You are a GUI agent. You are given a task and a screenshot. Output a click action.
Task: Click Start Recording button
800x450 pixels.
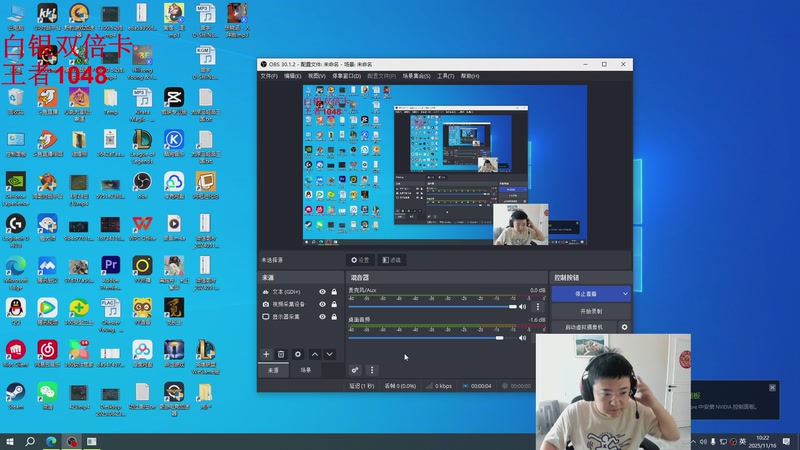pyautogui.click(x=591, y=311)
